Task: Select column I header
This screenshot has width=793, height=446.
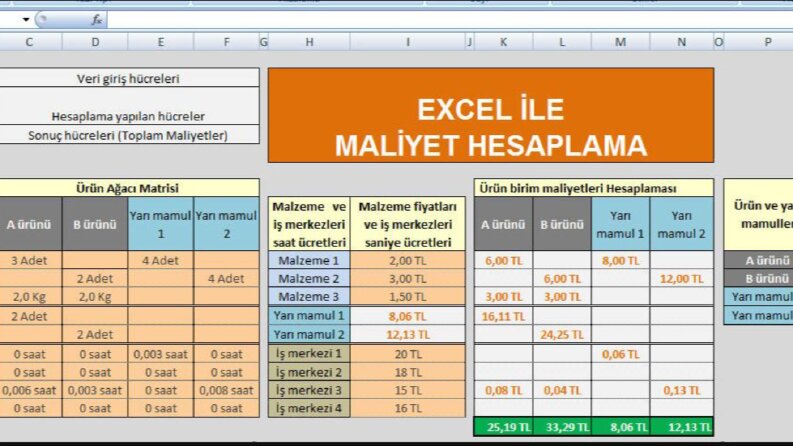Action: [x=408, y=42]
